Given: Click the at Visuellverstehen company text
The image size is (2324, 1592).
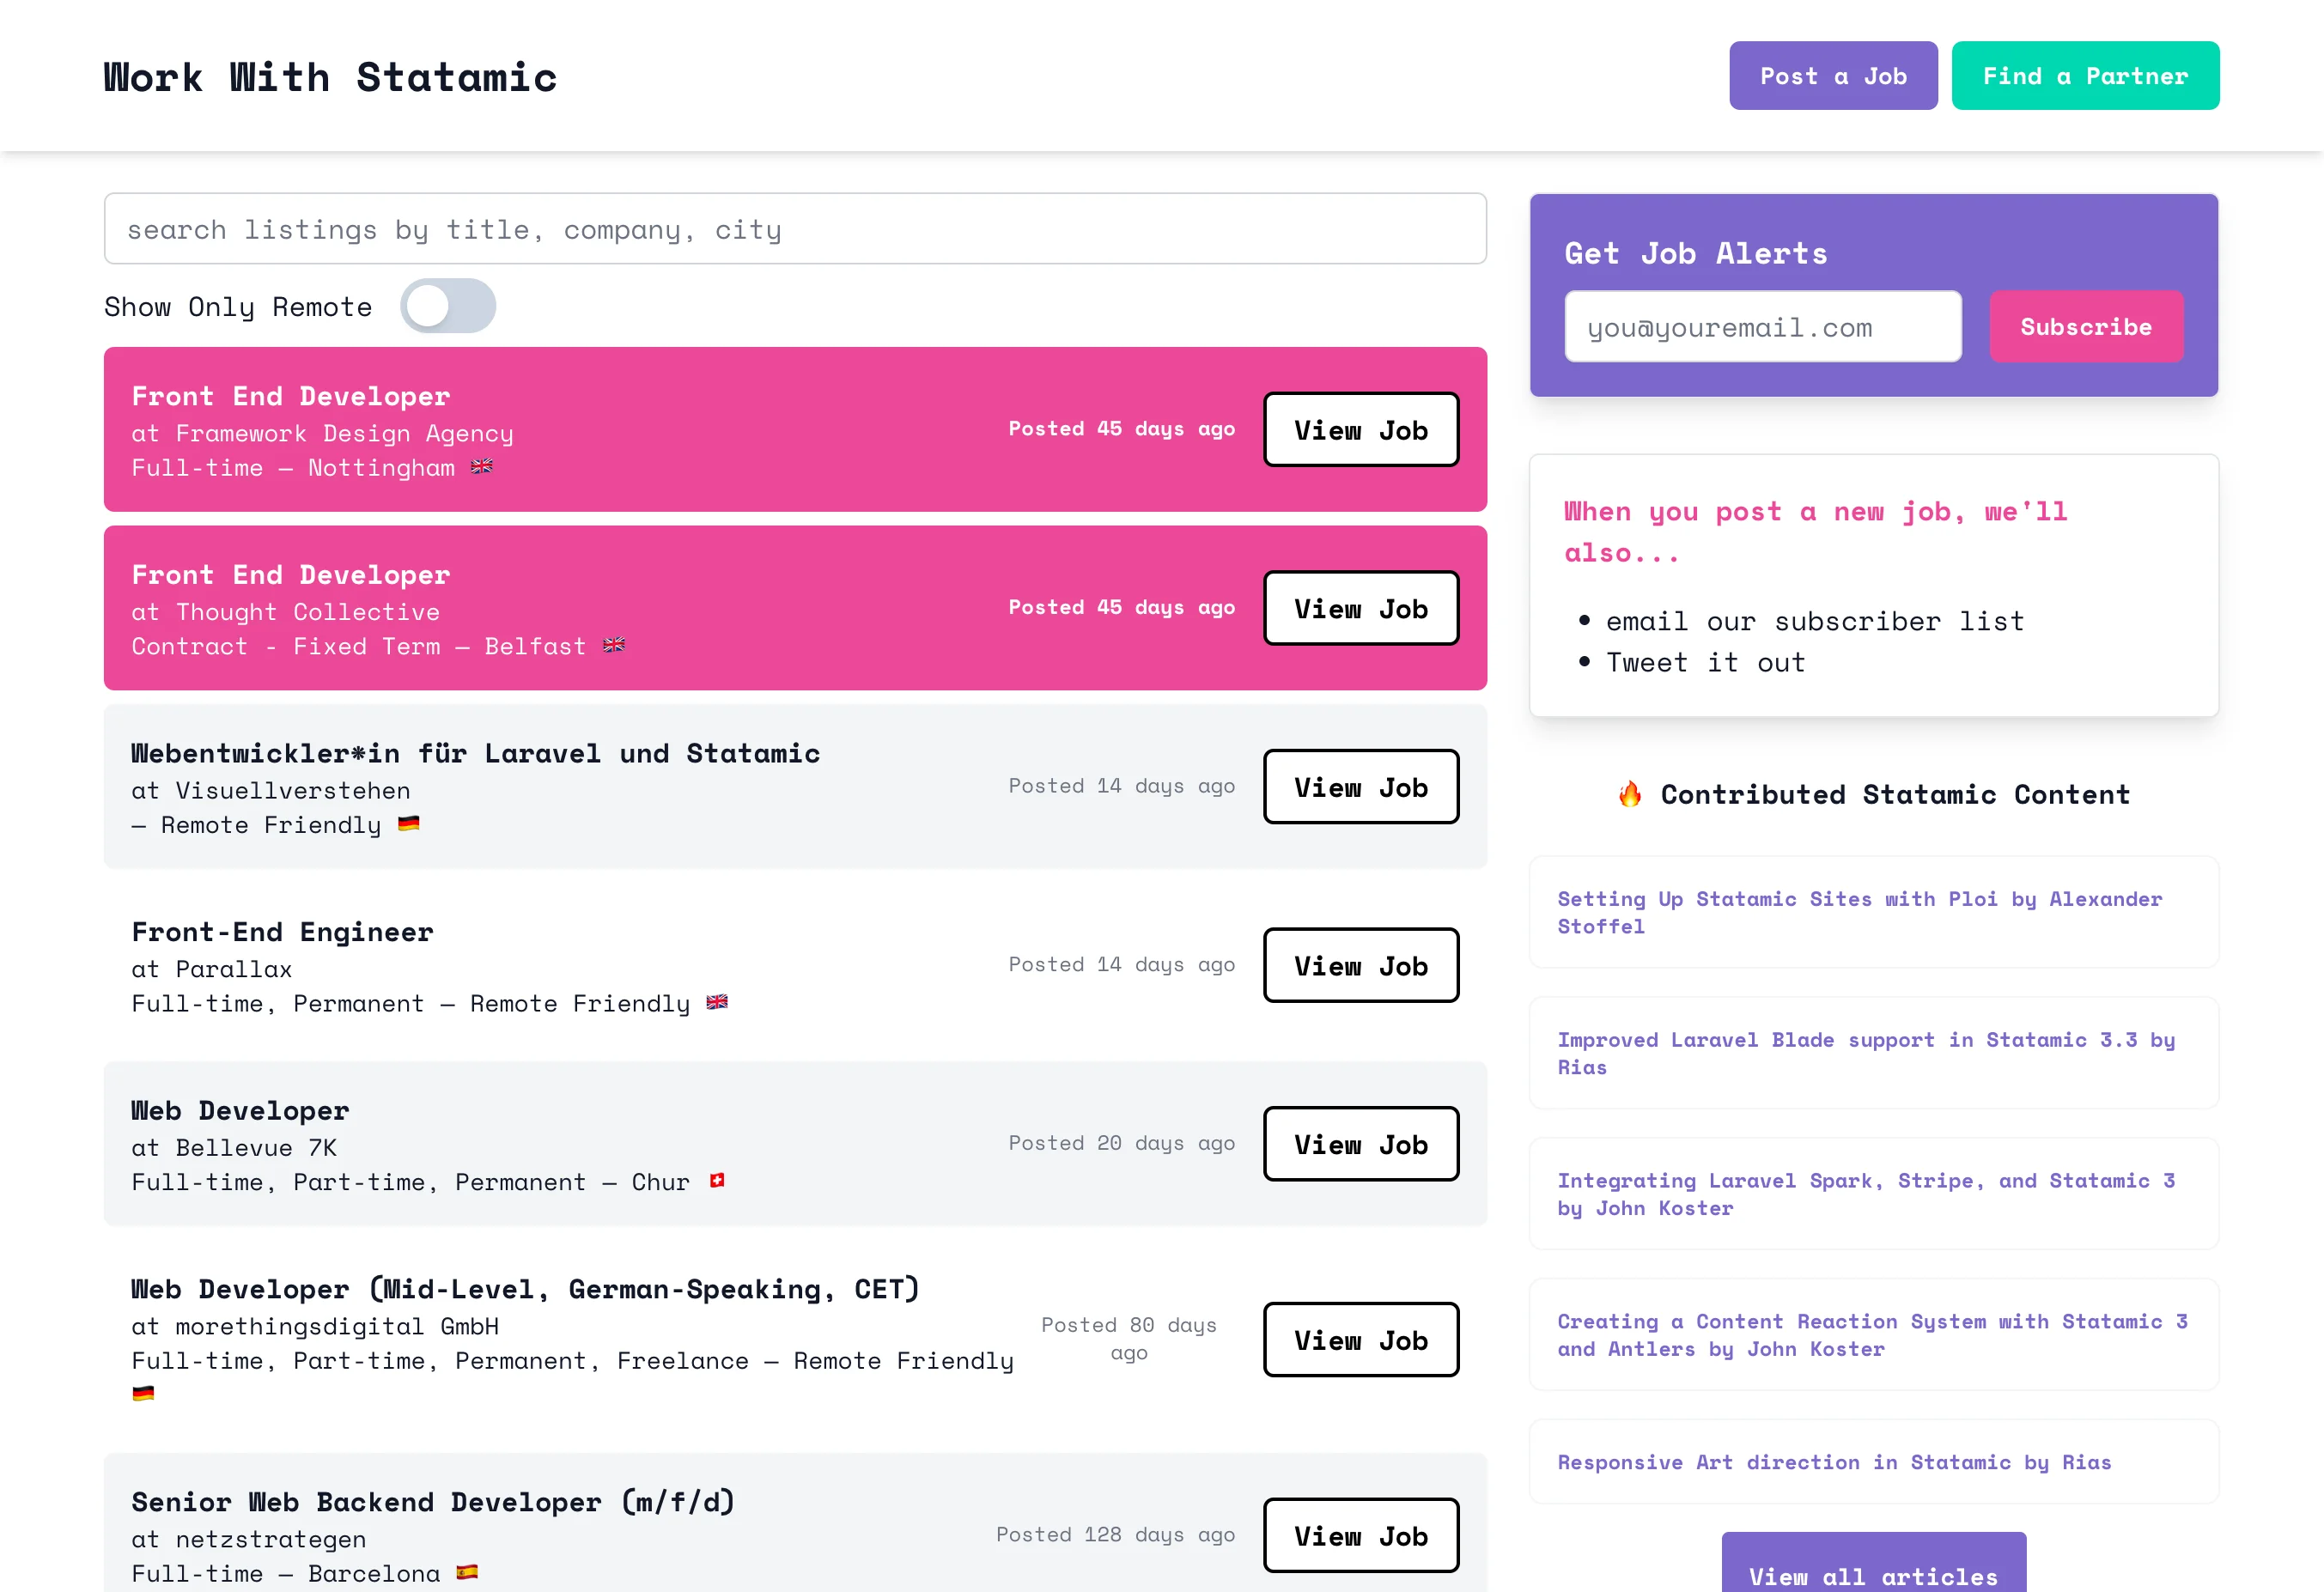Looking at the screenshot, I should pos(271,791).
